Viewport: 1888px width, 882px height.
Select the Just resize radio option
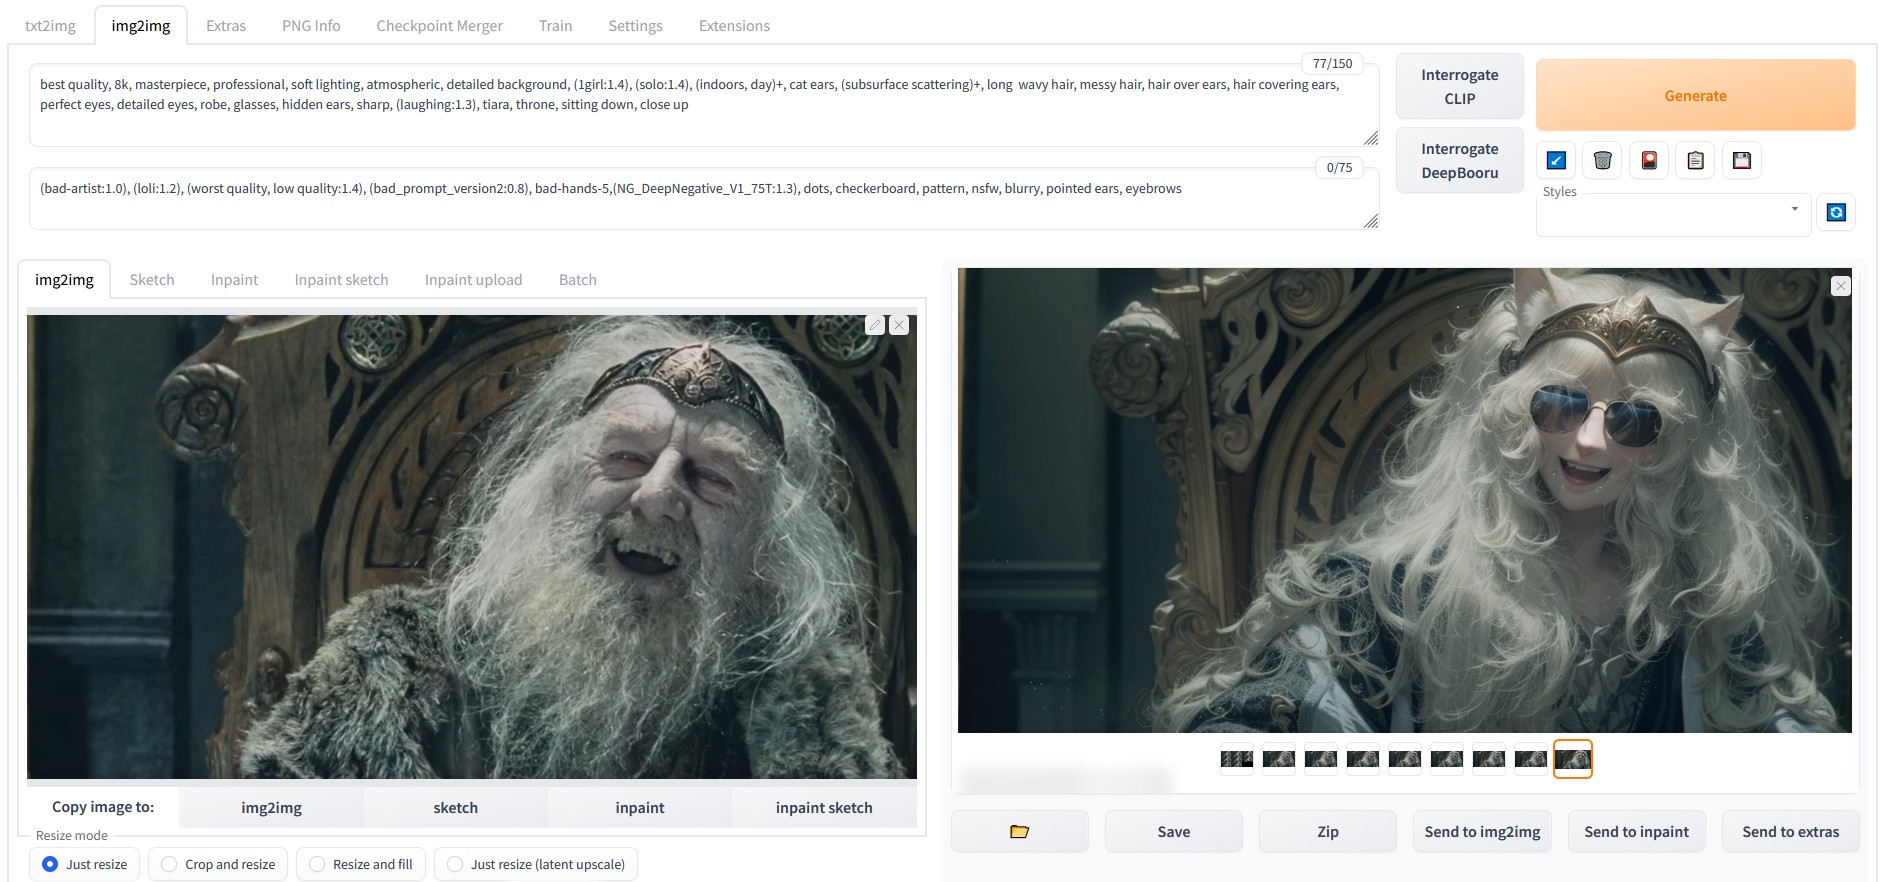click(x=85, y=864)
